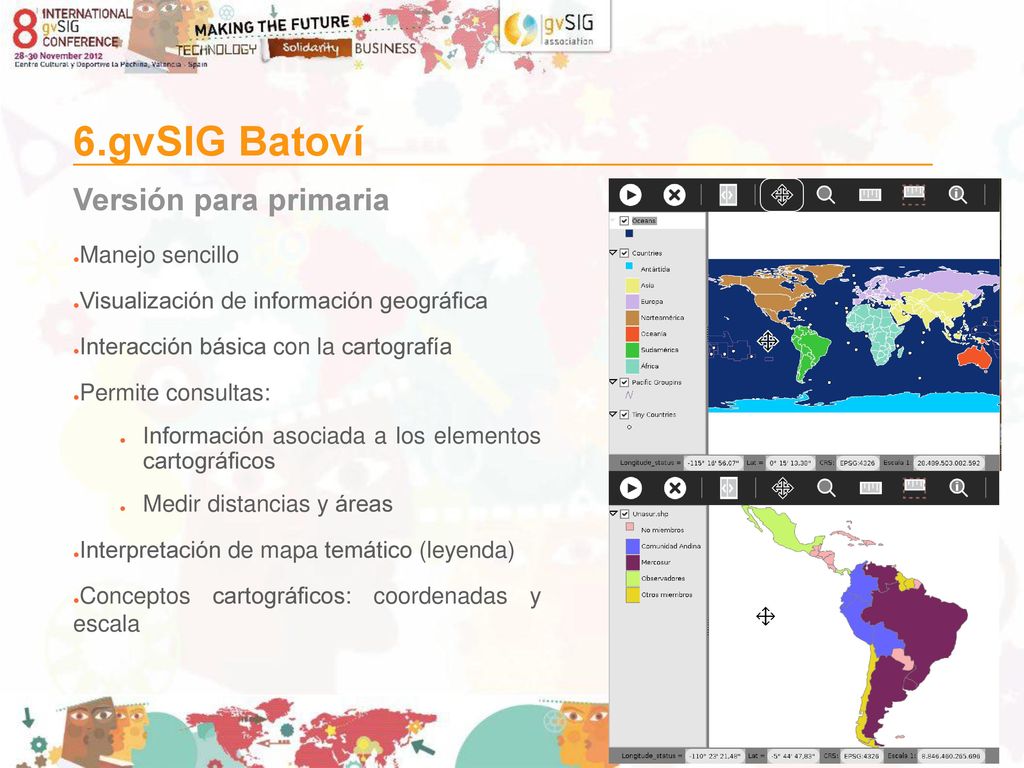The image size is (1024, 768).
Task: Uncheck the Oceans layer checkbox
Action: pos(624,221)
